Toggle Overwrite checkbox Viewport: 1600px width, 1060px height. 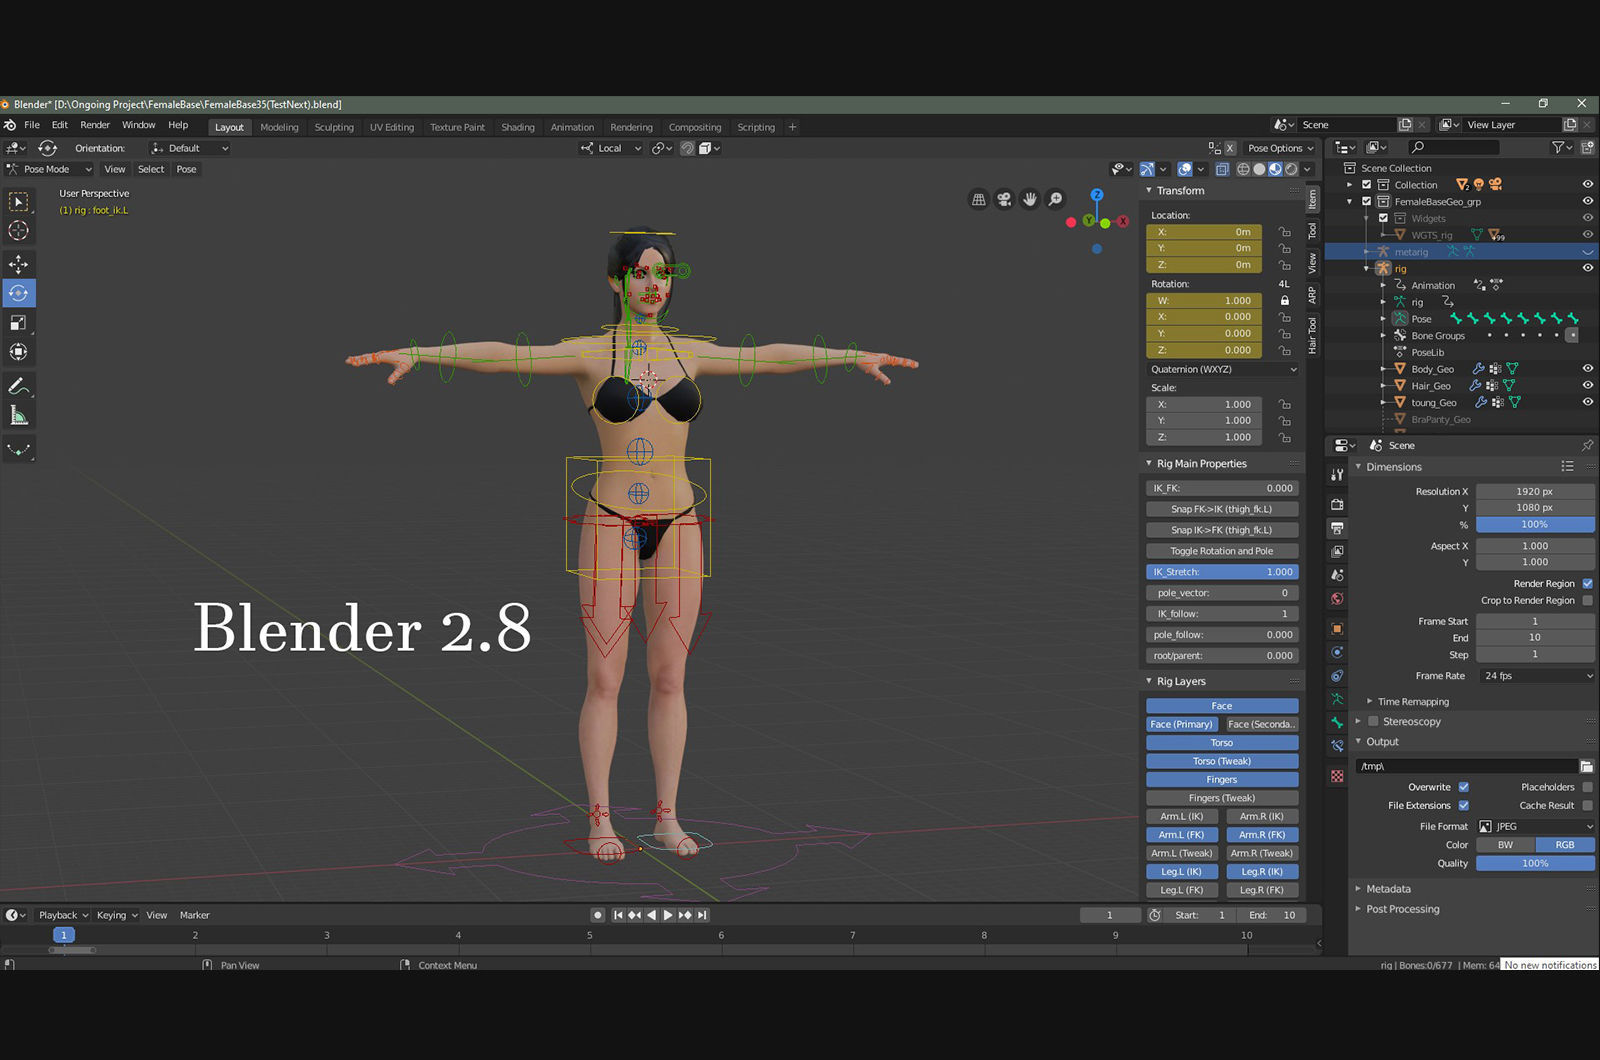1464,787
